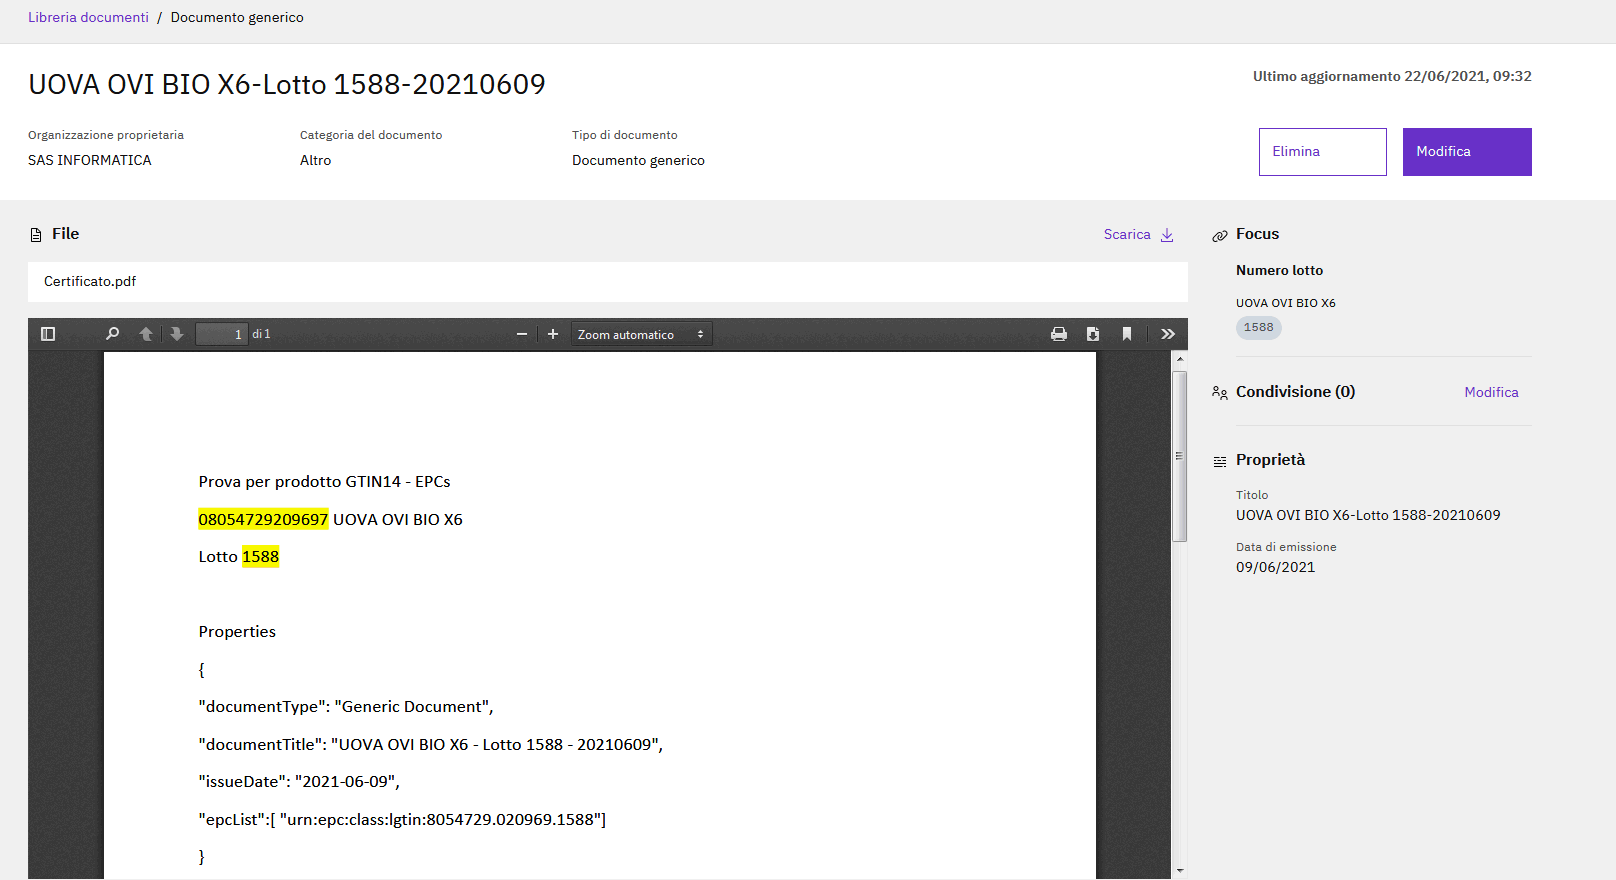Click the Certificato.pdf file name
This screenshot has width=1616, height=880.
pos(90,281)
